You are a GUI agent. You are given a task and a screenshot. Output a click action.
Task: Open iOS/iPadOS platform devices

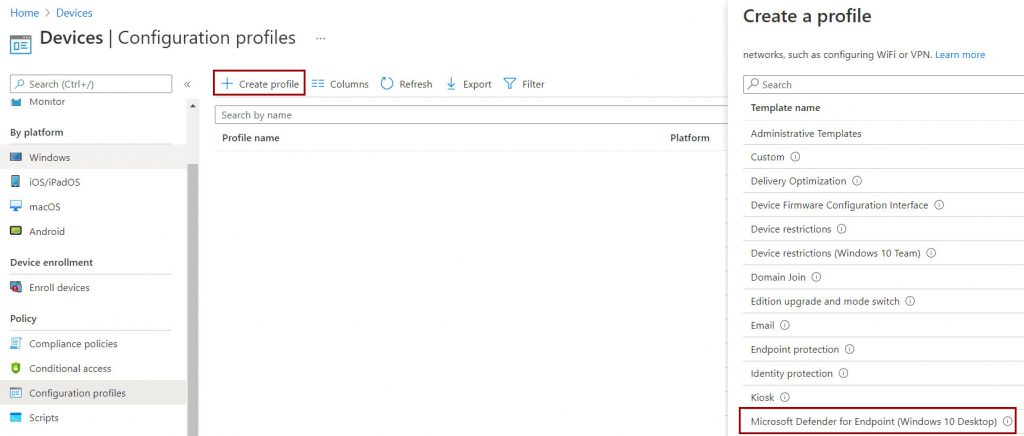[x=55, y=182]
